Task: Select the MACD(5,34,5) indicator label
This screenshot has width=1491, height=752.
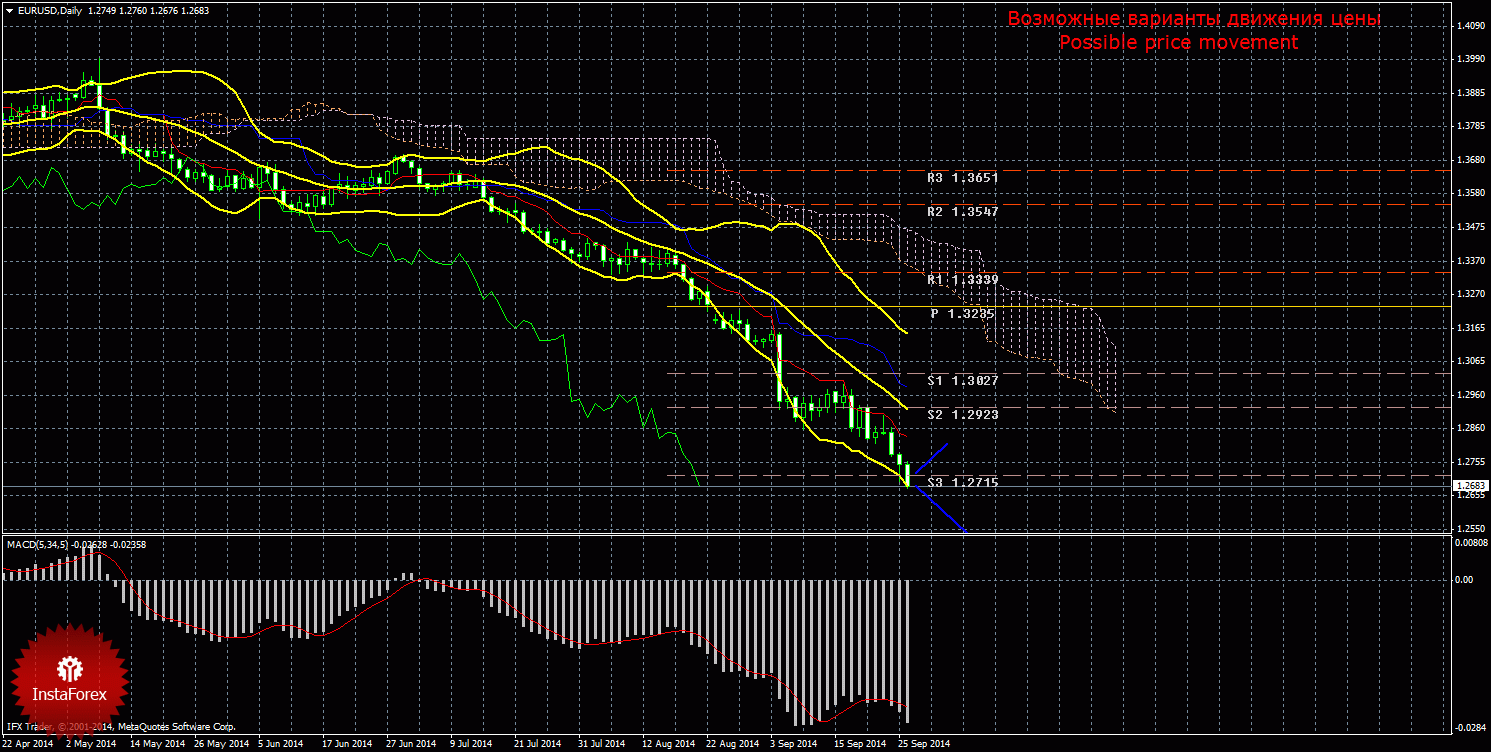Action: pyautogui.click(x=40, y=544)
